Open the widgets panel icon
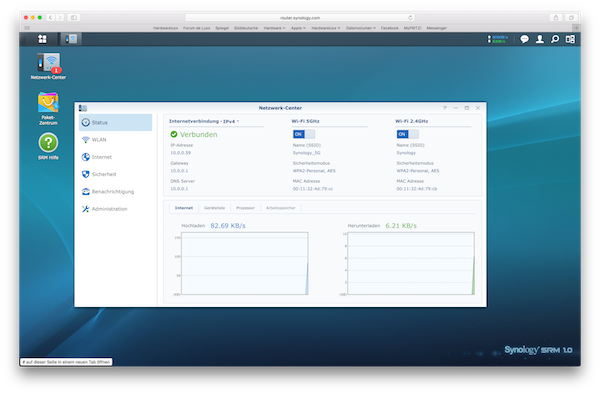The image size is (600, 394). coord(570,39)
